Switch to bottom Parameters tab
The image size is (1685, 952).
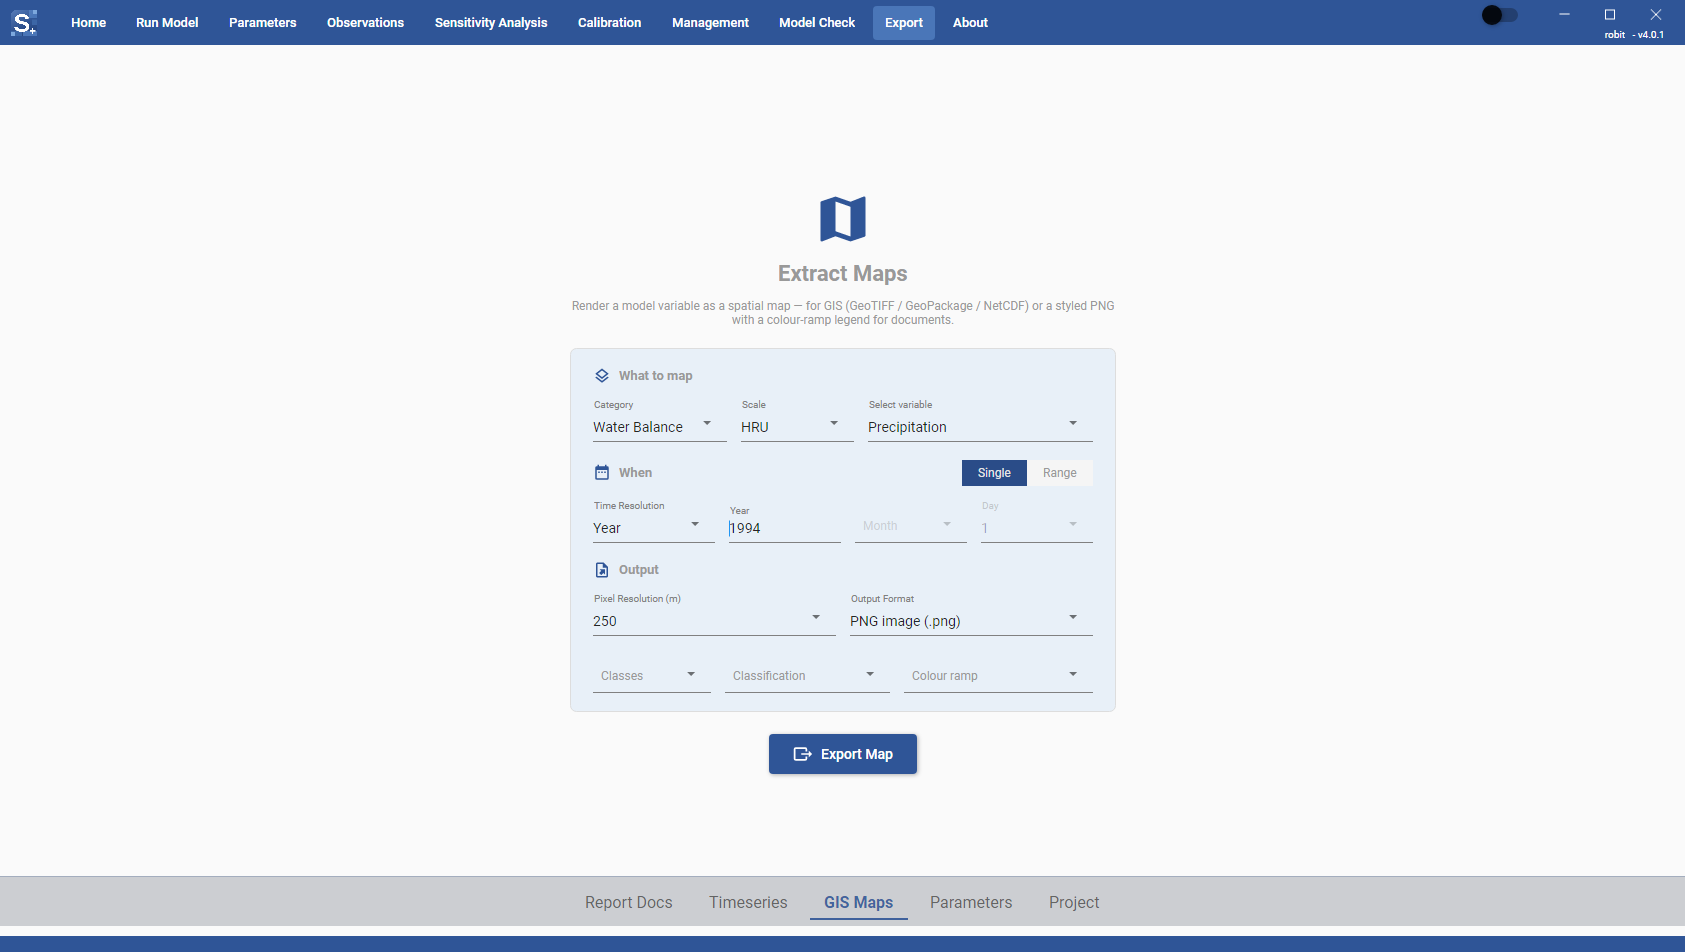point(971,902)
